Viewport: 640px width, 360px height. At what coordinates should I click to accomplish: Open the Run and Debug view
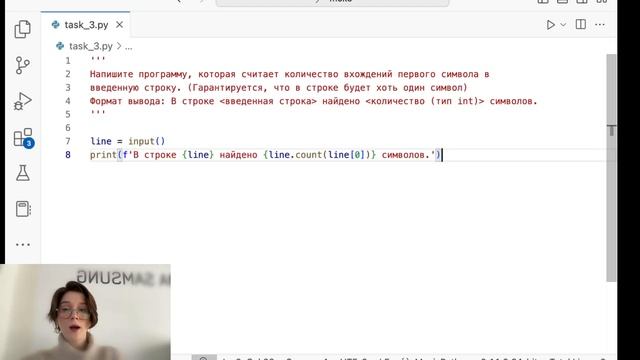(x=22, y=101)
